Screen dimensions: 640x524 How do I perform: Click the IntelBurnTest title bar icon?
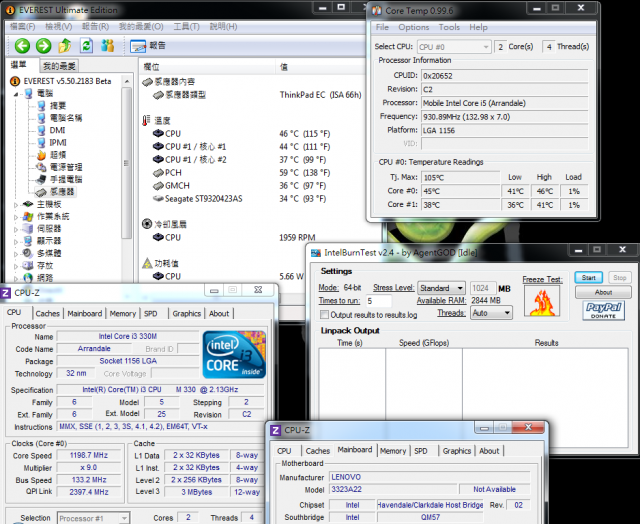(316, 253)
